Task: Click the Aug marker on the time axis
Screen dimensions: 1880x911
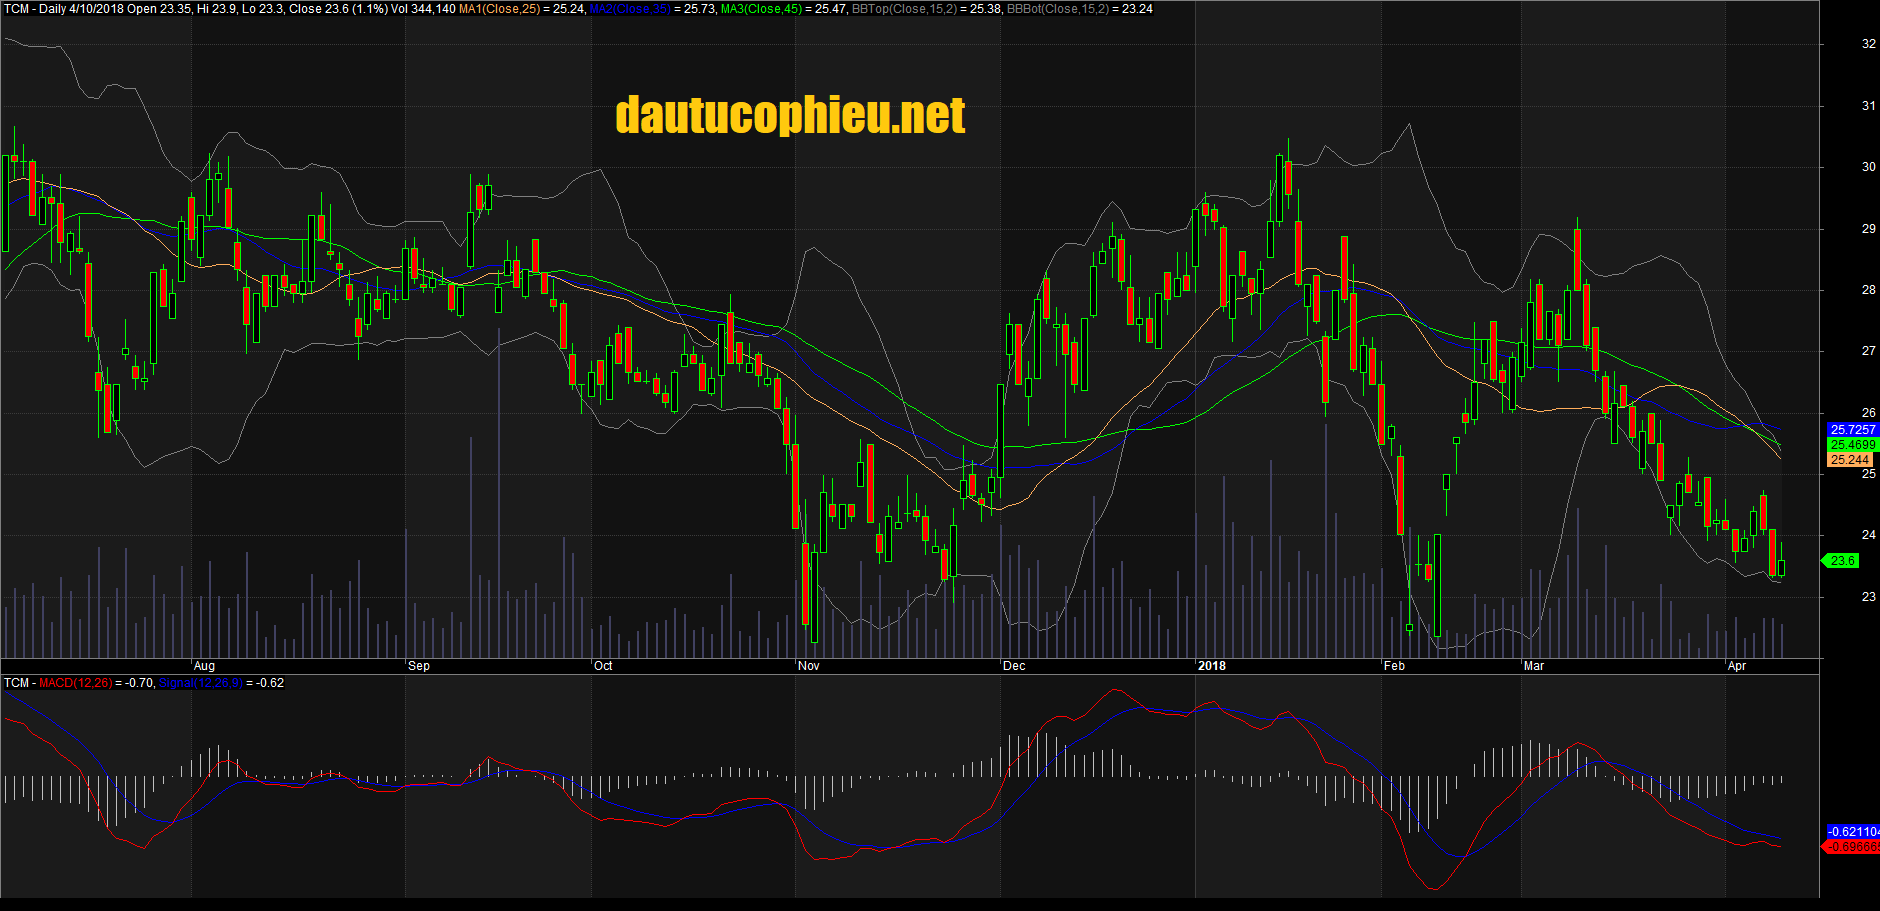Action: tap(204, 666)
